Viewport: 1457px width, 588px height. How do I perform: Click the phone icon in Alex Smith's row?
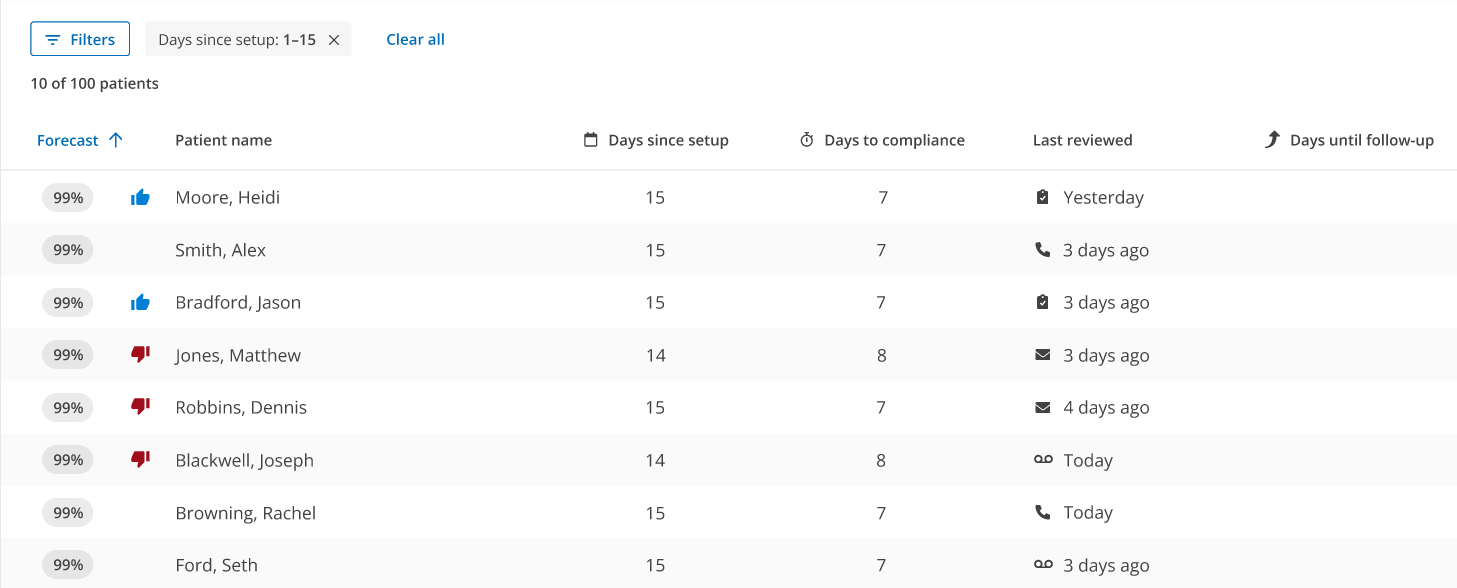pos(1043,250)
